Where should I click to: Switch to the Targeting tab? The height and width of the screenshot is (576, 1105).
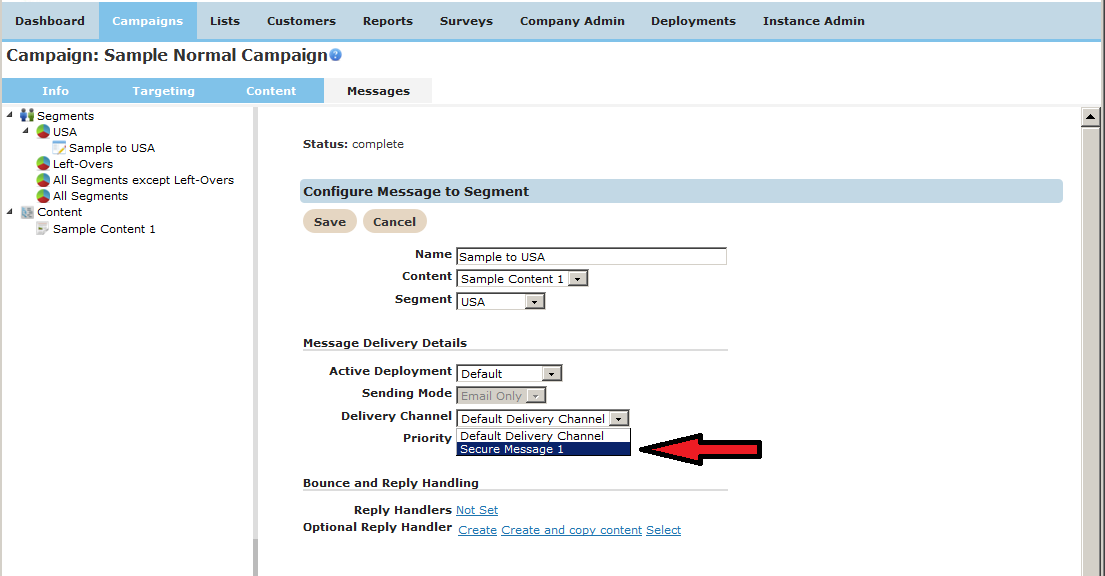click(x=163, y=91)
